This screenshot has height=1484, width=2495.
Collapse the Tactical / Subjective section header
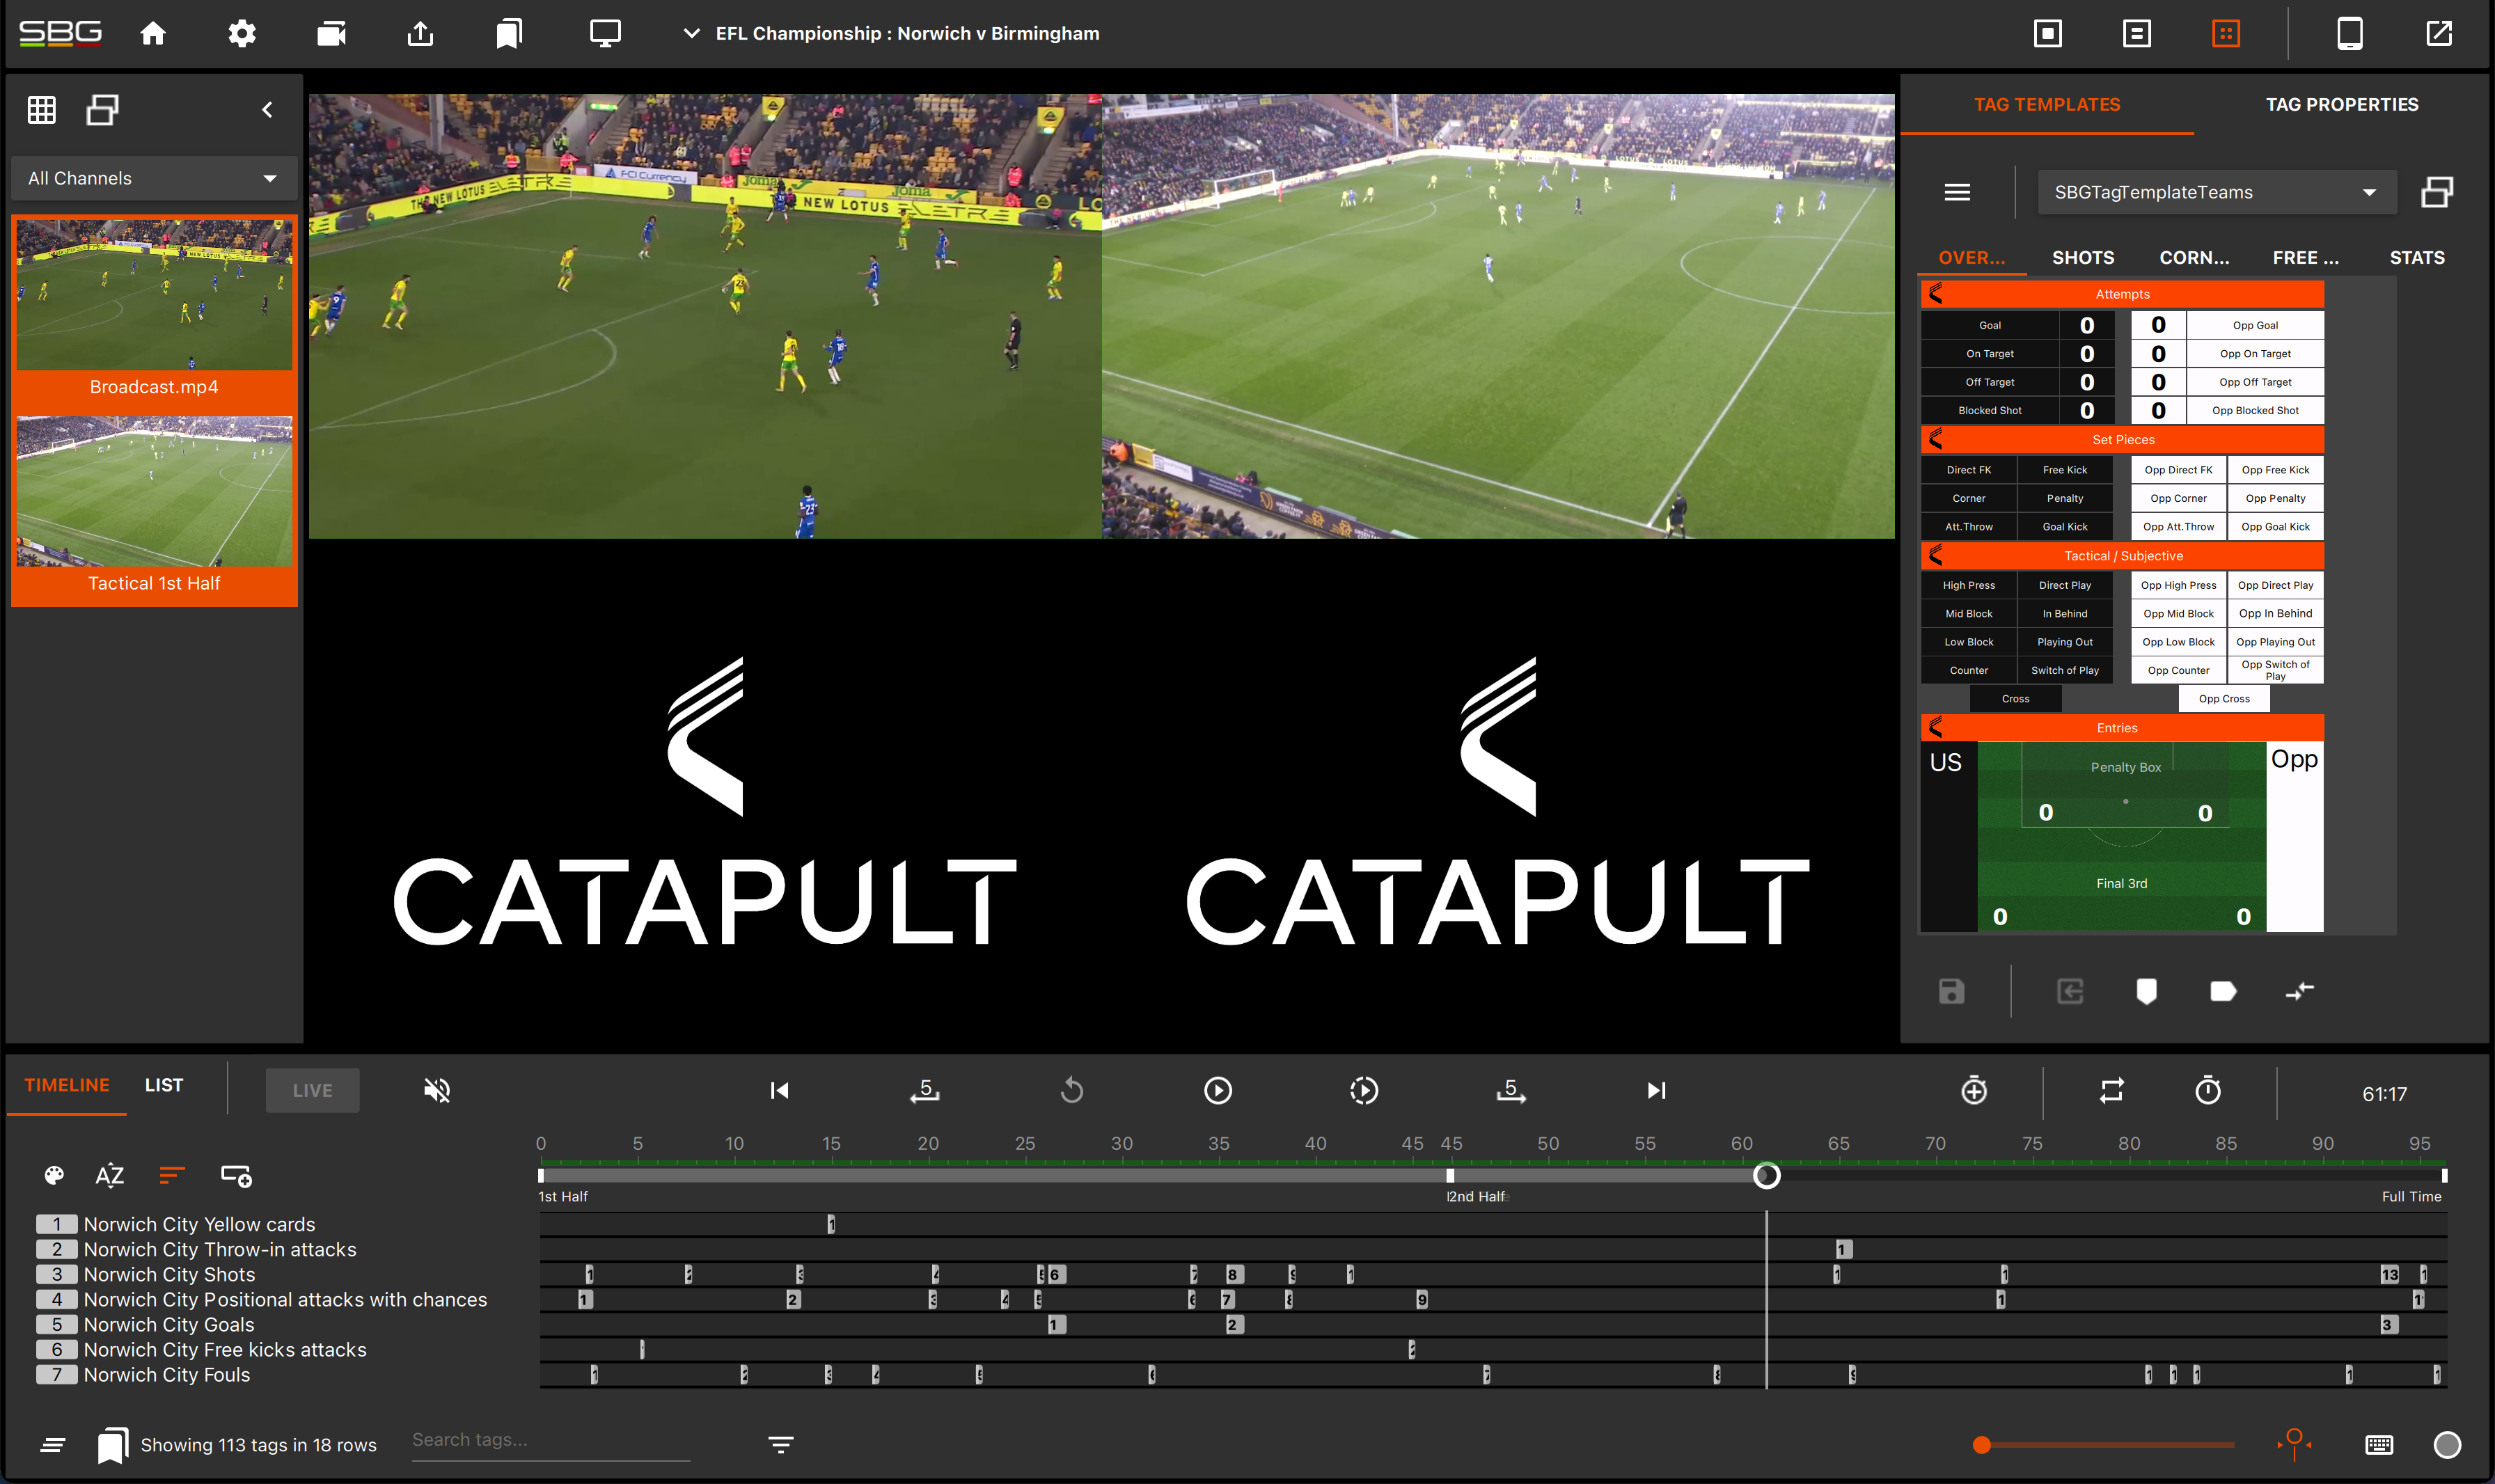(2122, 556)
